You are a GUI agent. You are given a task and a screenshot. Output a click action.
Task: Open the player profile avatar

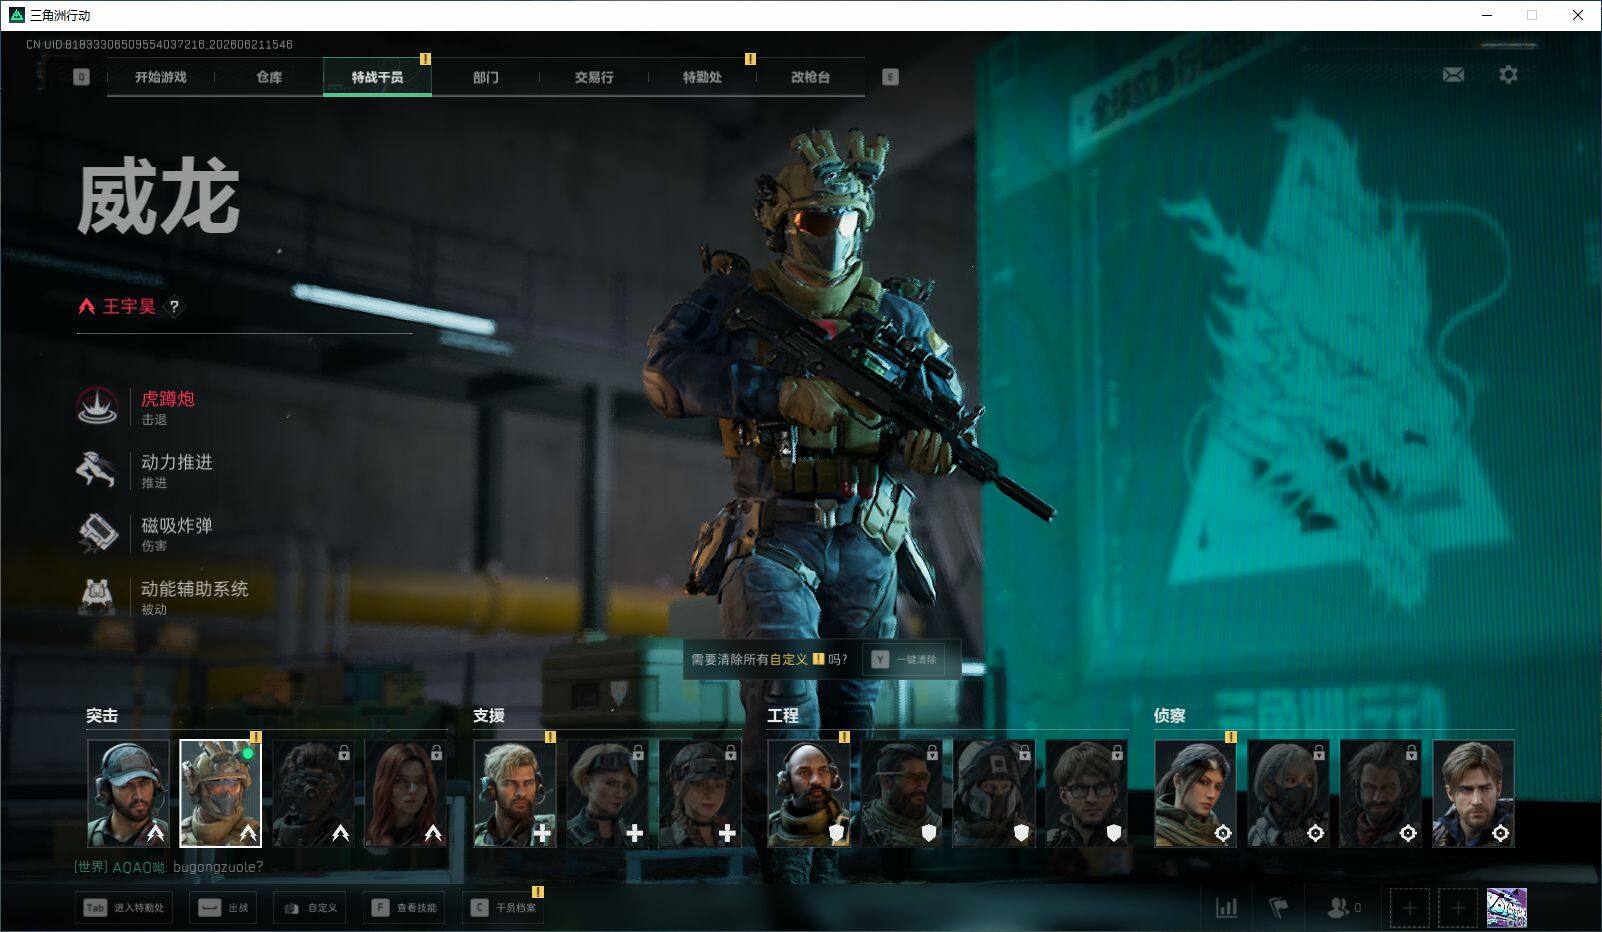[x=1507, y=908]
